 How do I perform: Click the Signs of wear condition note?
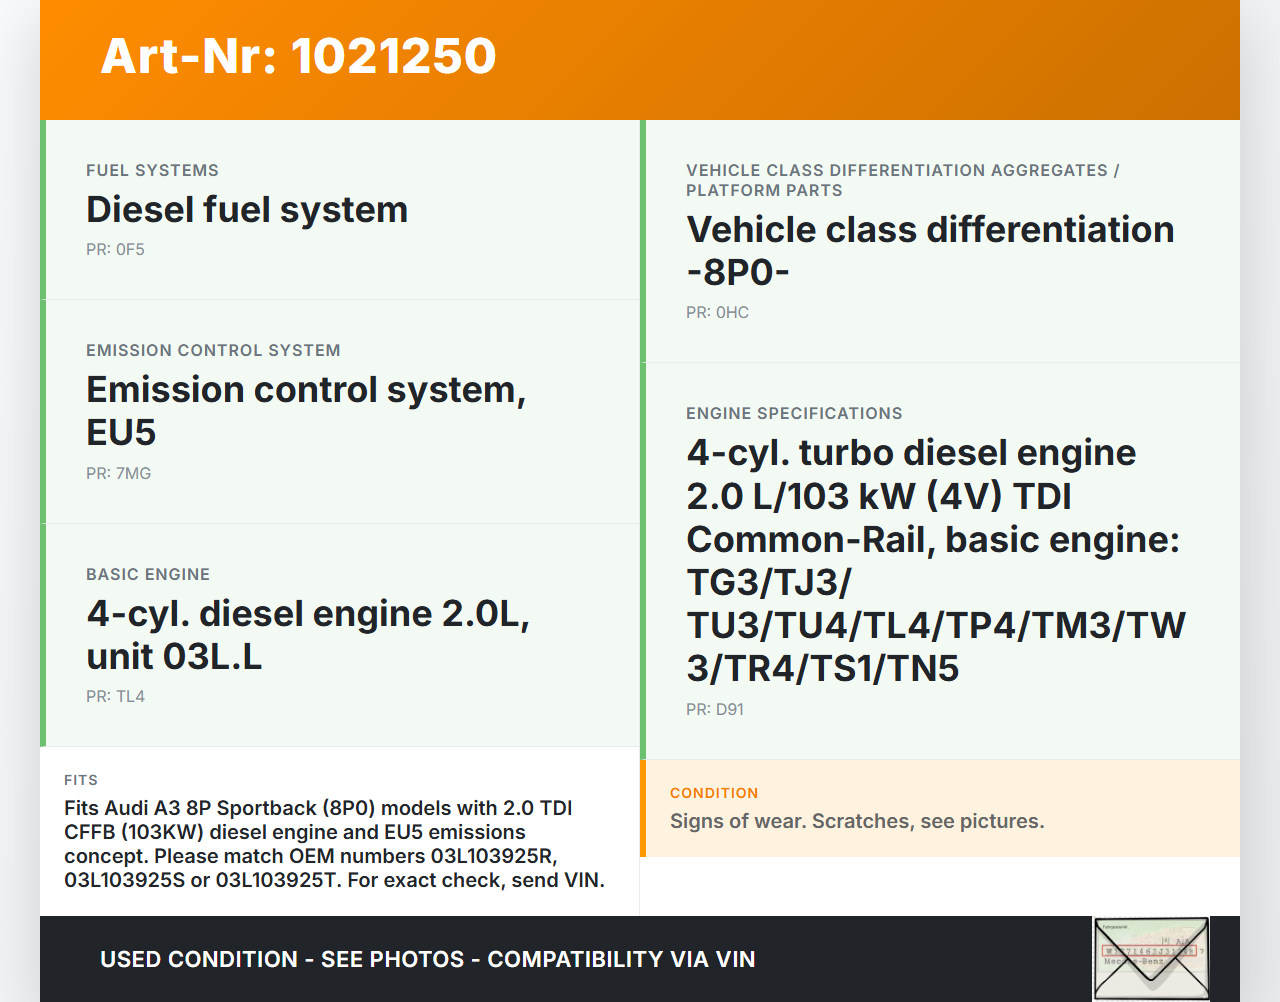pyautogui.click(x=856, y=822)
